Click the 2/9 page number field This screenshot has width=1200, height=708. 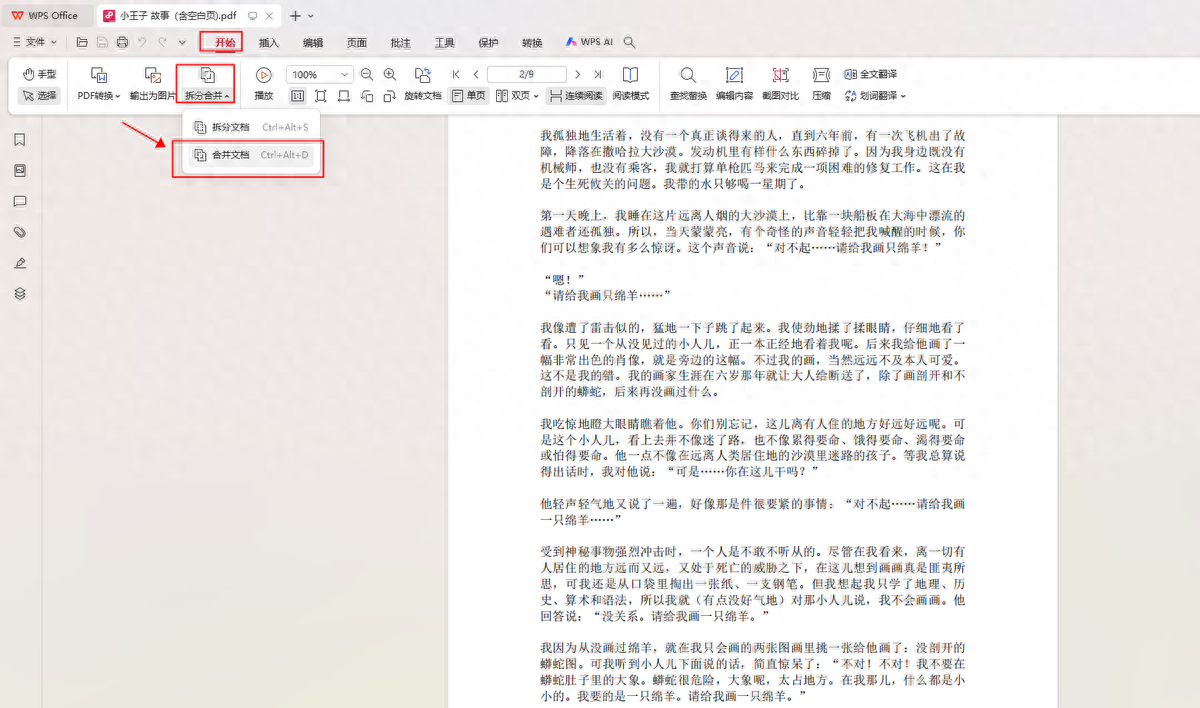click(526, 75)
